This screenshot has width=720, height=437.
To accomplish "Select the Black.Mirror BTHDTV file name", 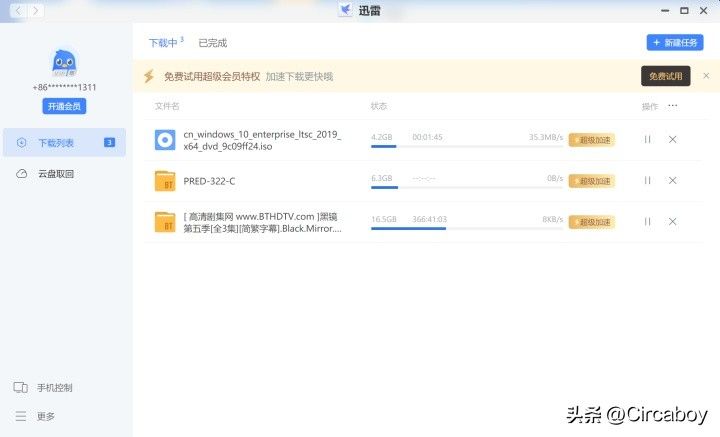I will [x=262, y=223].
